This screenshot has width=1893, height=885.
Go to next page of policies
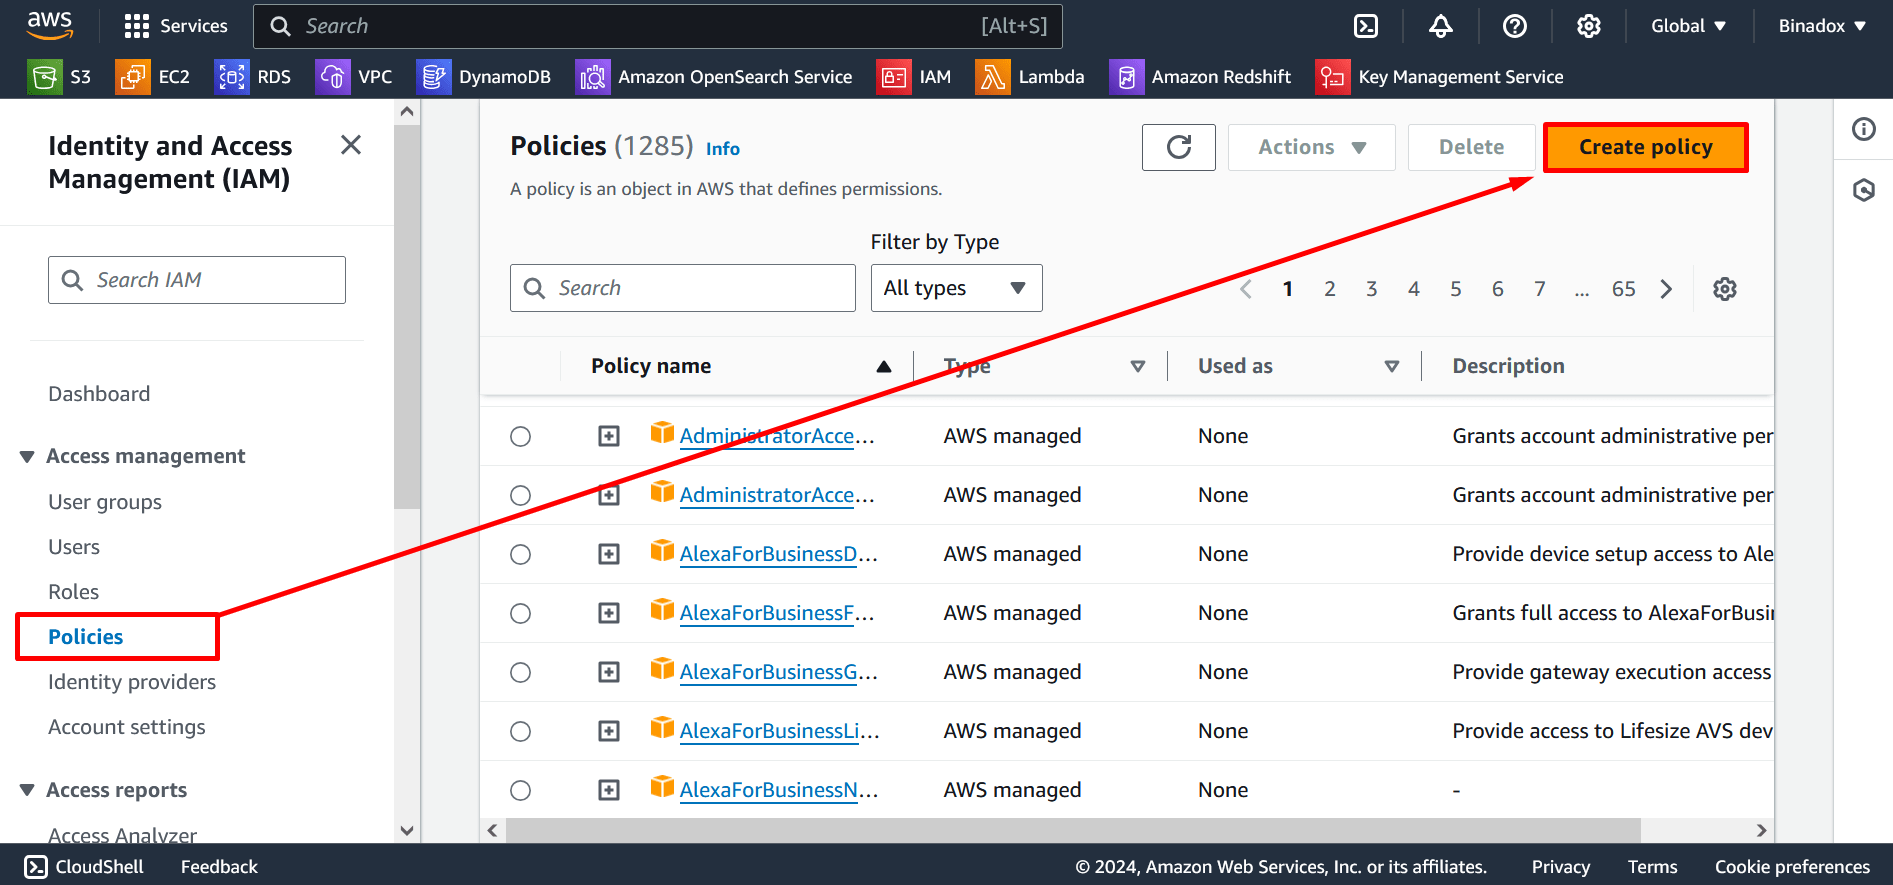pyautogui.click(x=1666, y=289)
